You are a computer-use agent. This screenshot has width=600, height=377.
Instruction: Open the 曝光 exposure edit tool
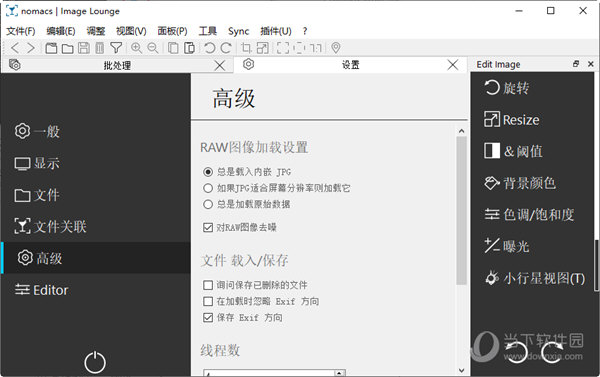pos(506,246)
